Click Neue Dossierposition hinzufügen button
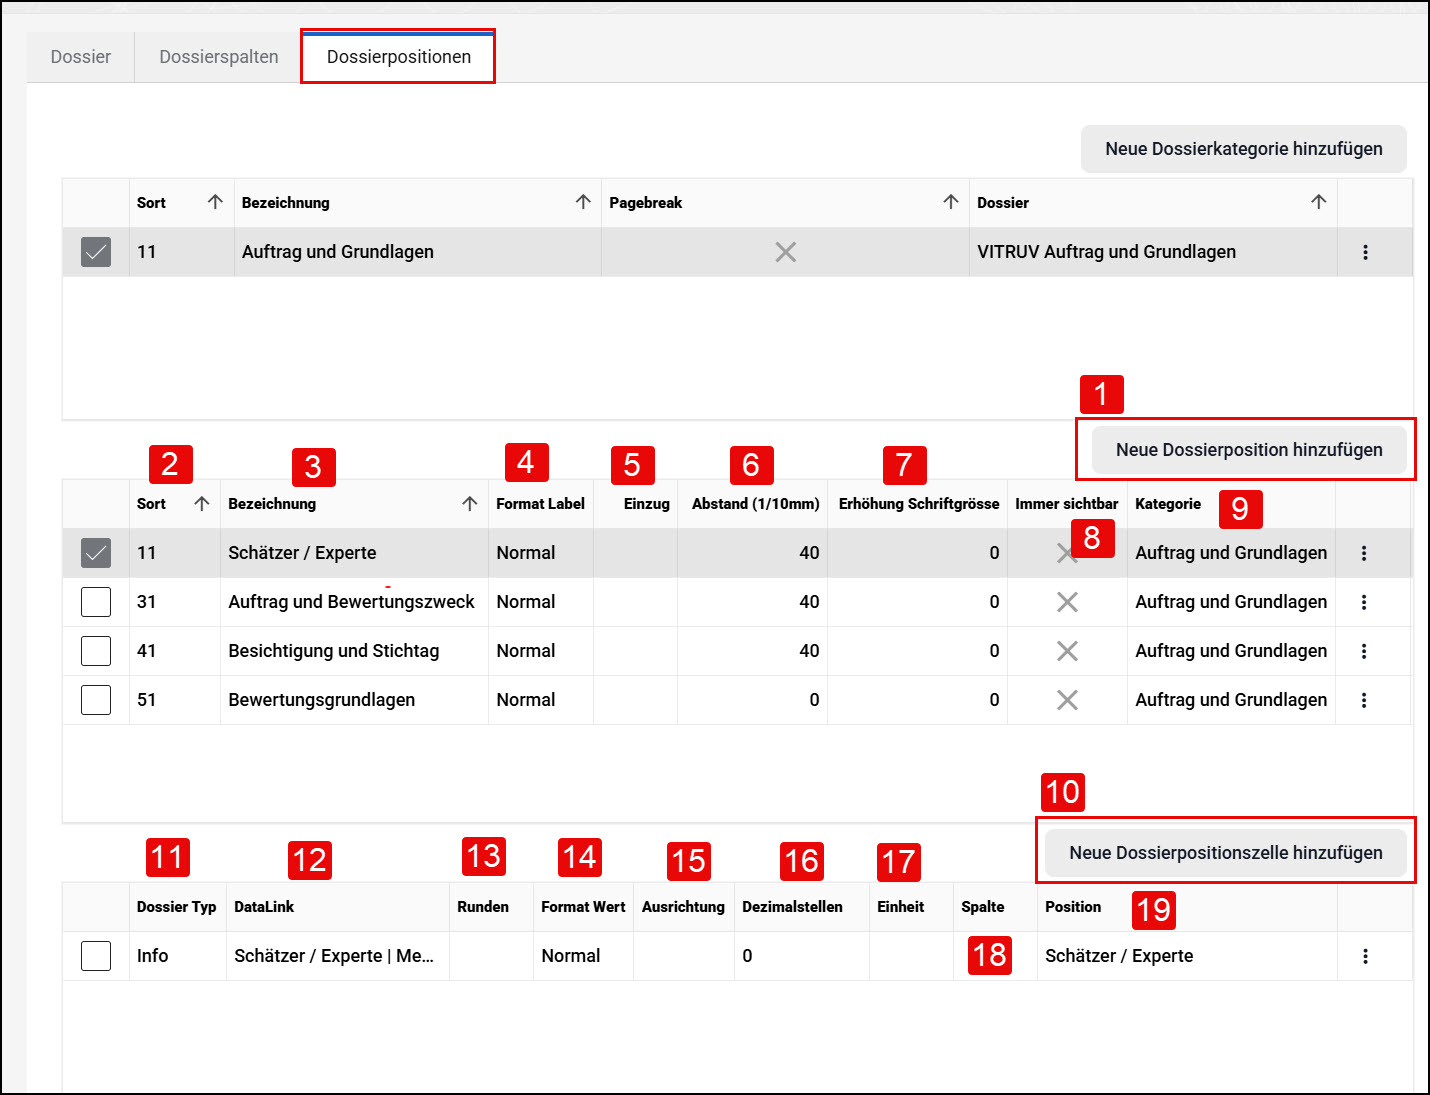The height and width of the screenshot is (1095, 1430). 1249,450
